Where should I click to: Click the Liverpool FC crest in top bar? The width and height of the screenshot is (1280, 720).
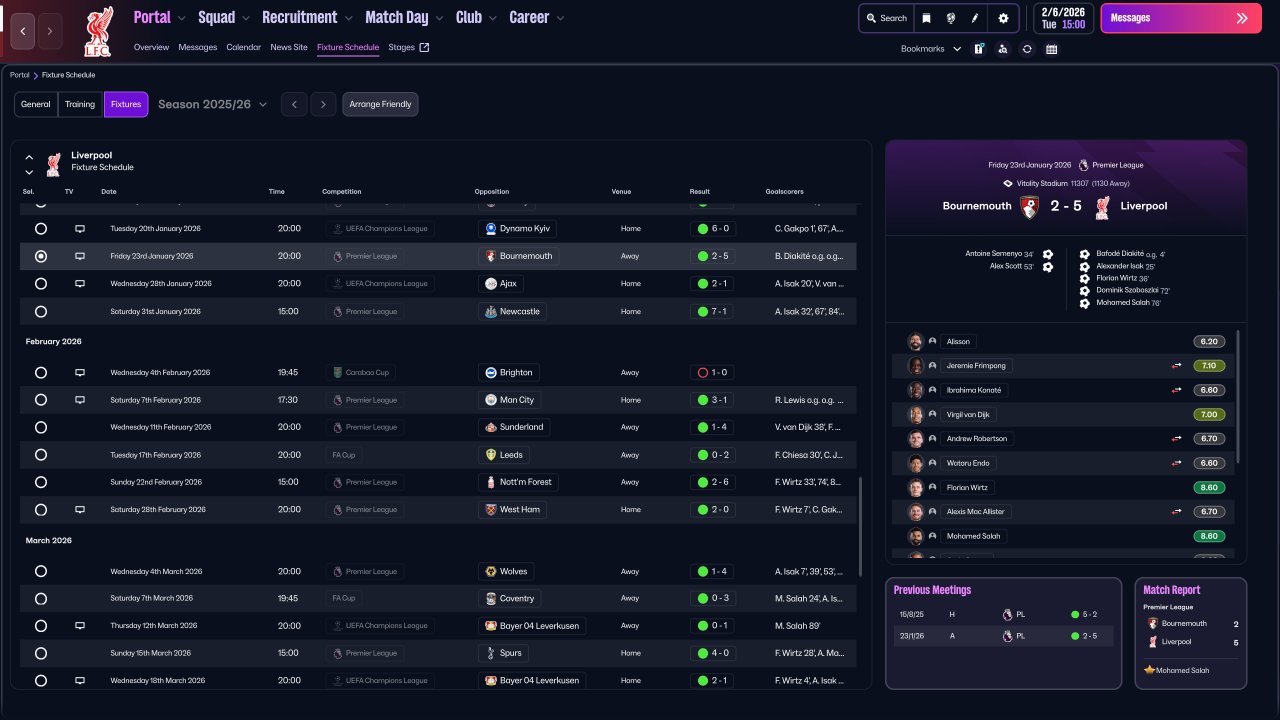click(x=98, y=31)
